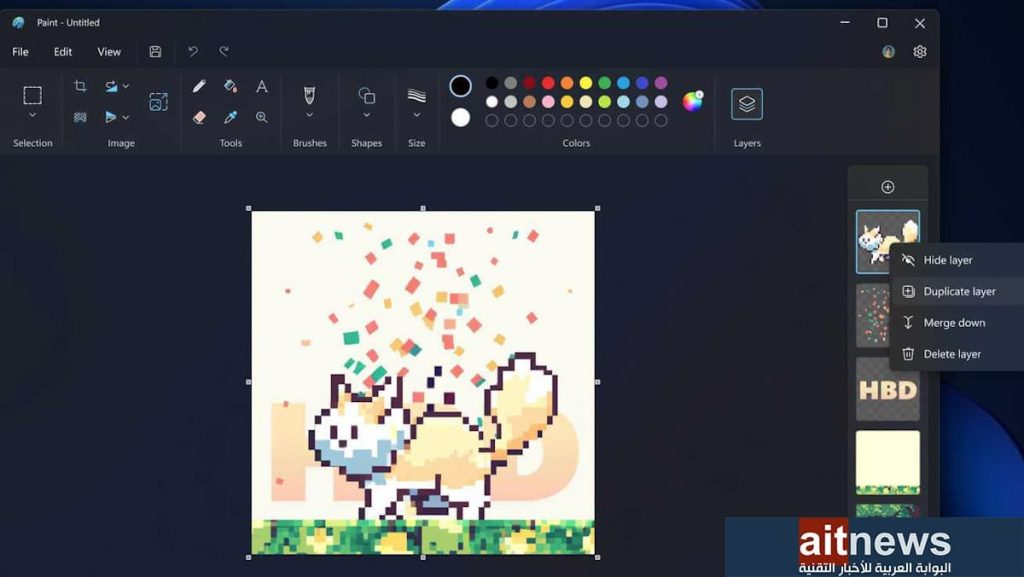The image size is (1024, 577).
Task: Select secondary color white circle
Action: (460, 117)
